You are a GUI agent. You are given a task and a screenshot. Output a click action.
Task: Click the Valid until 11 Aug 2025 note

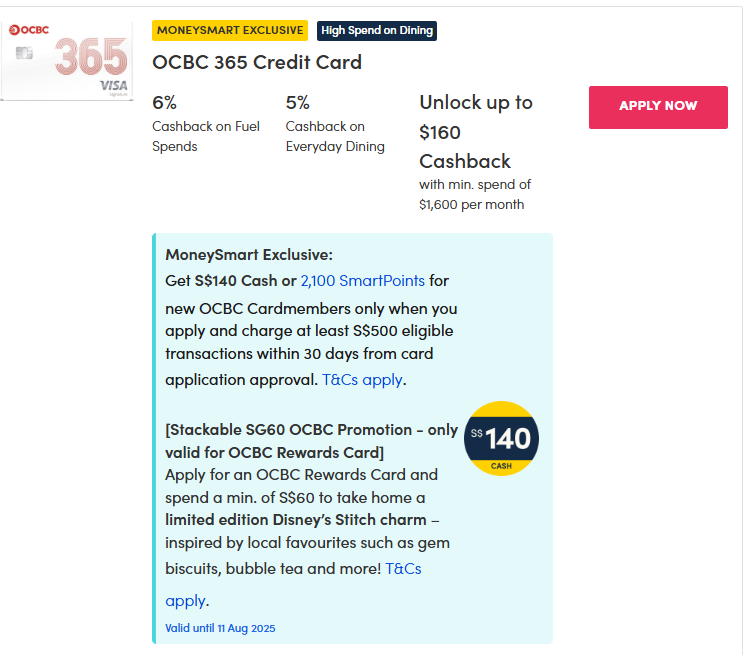[220, 628]
